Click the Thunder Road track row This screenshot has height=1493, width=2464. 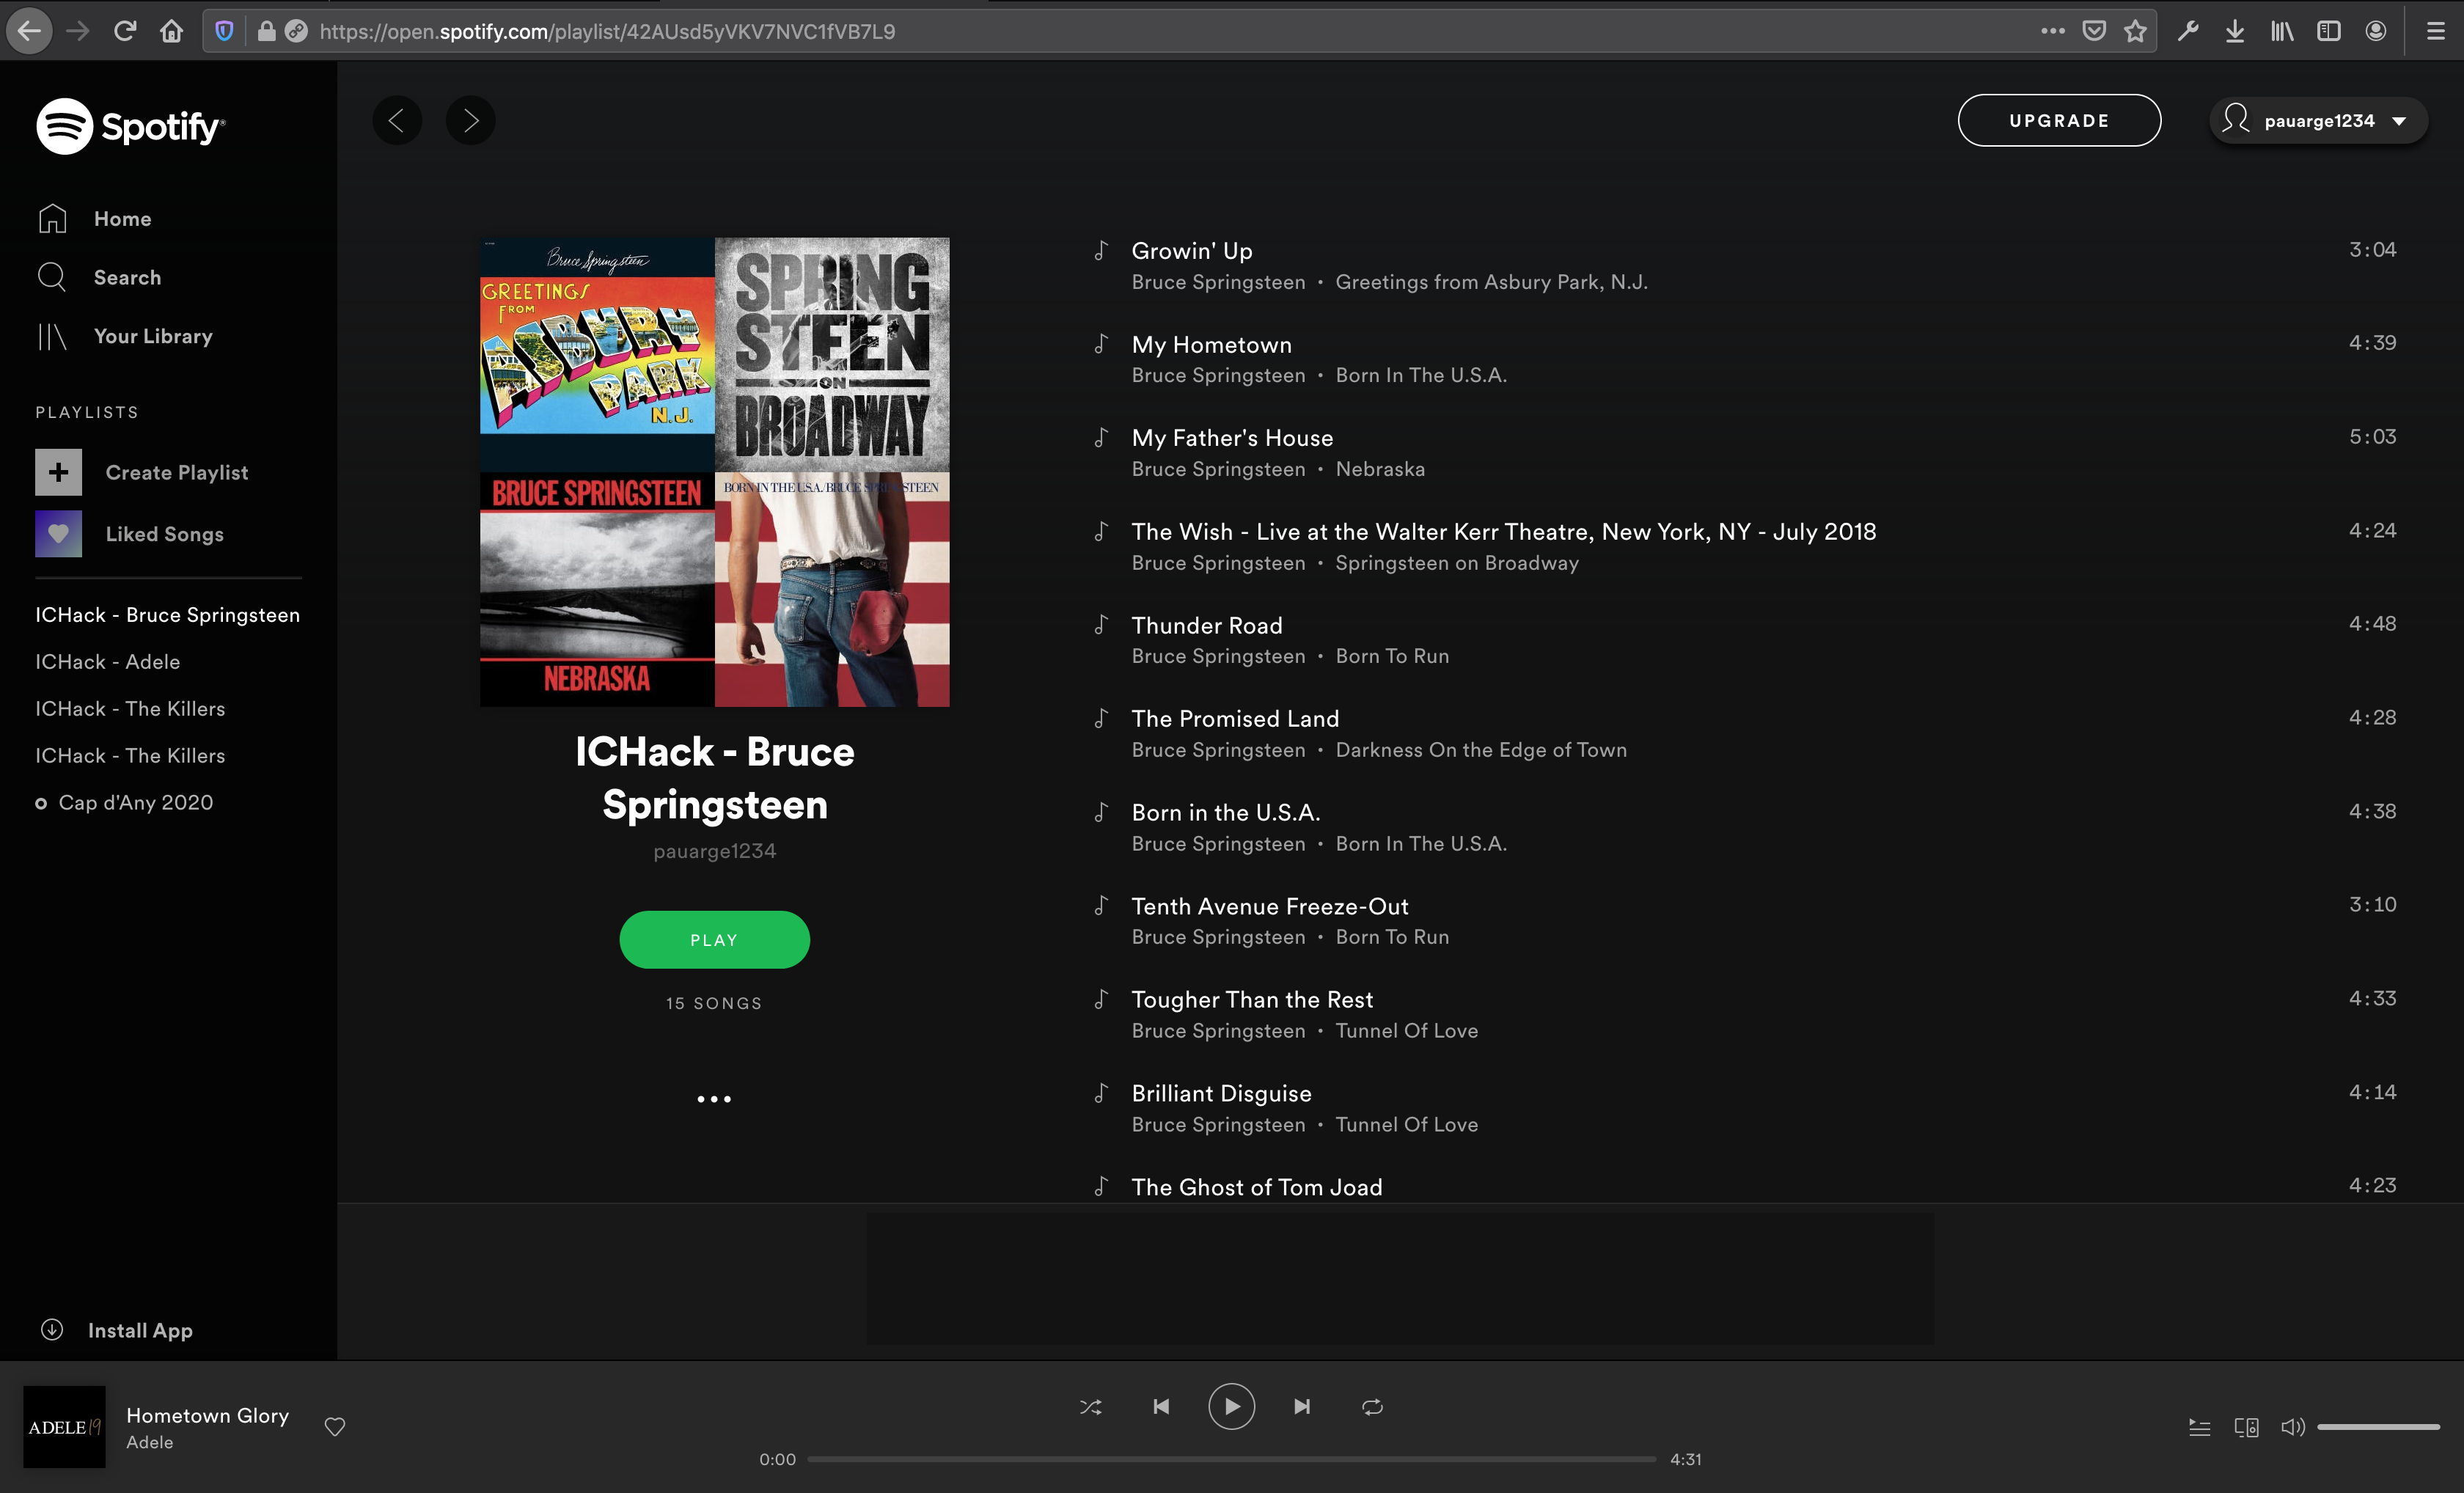pos(1206,626)
